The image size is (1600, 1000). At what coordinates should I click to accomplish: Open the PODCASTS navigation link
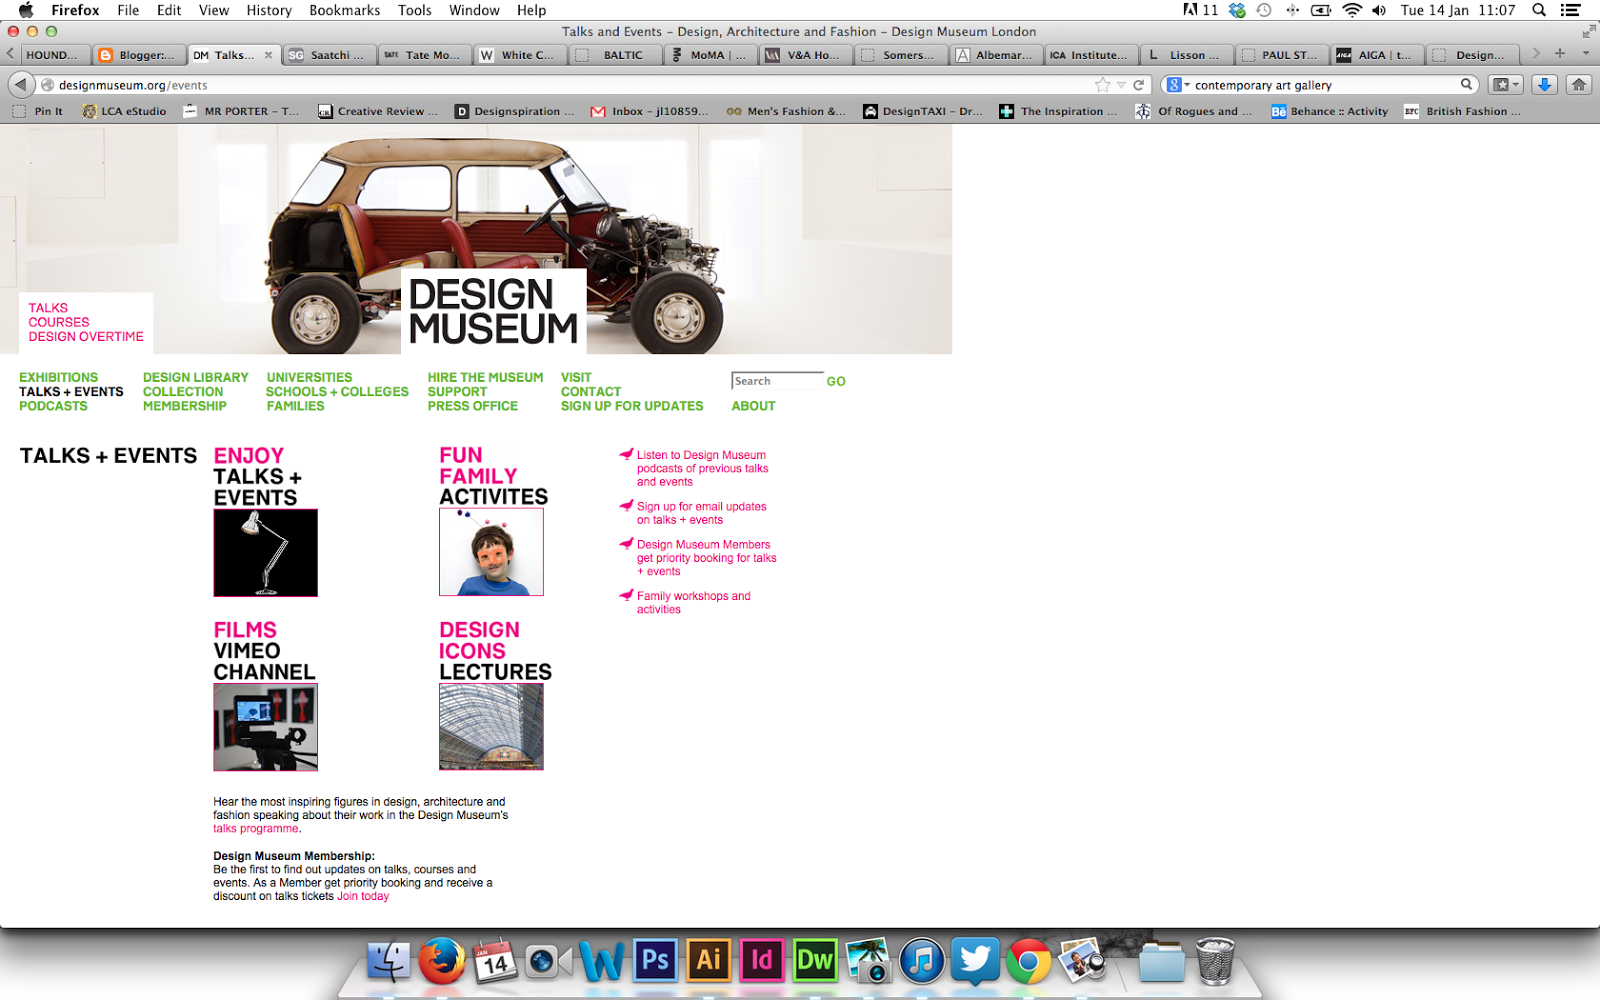(53, 406)
